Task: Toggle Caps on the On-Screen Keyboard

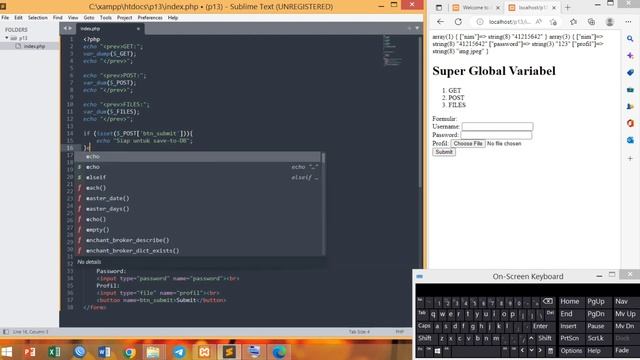Action: click(x=424, y=326)
